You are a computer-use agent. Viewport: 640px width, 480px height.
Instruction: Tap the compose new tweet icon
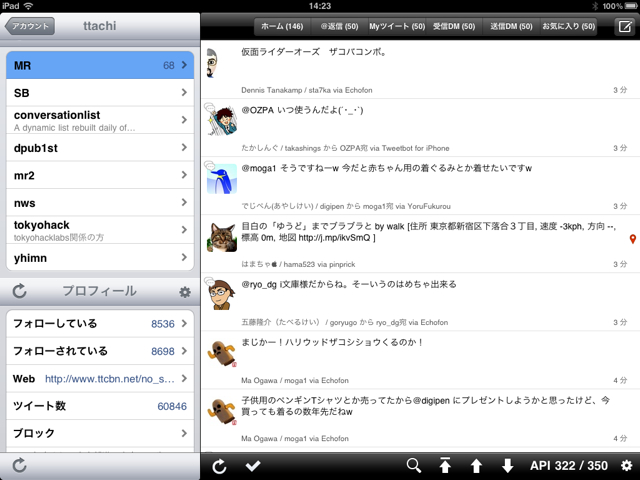[624, 26]
